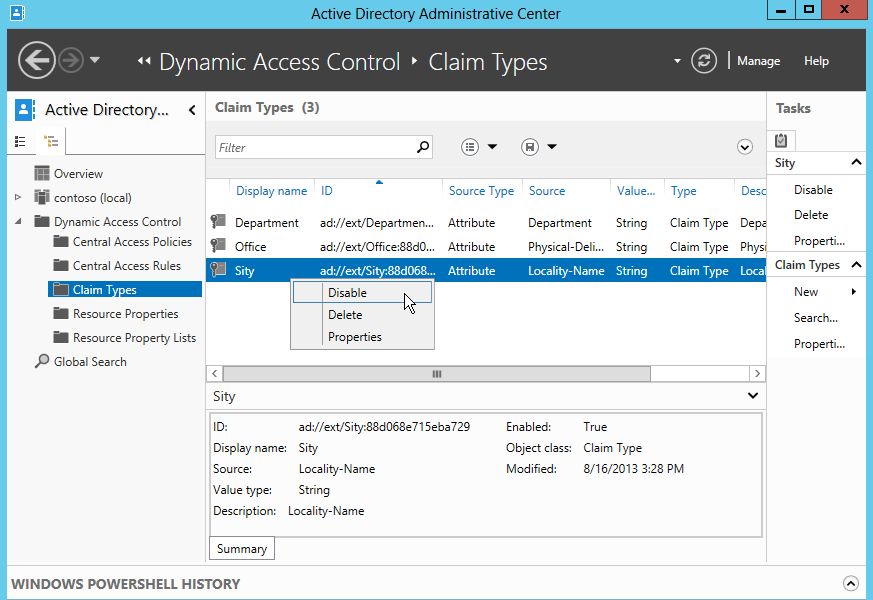Click the back navigation arrow button
Screen dimensions: 873x600
(37, 61)
